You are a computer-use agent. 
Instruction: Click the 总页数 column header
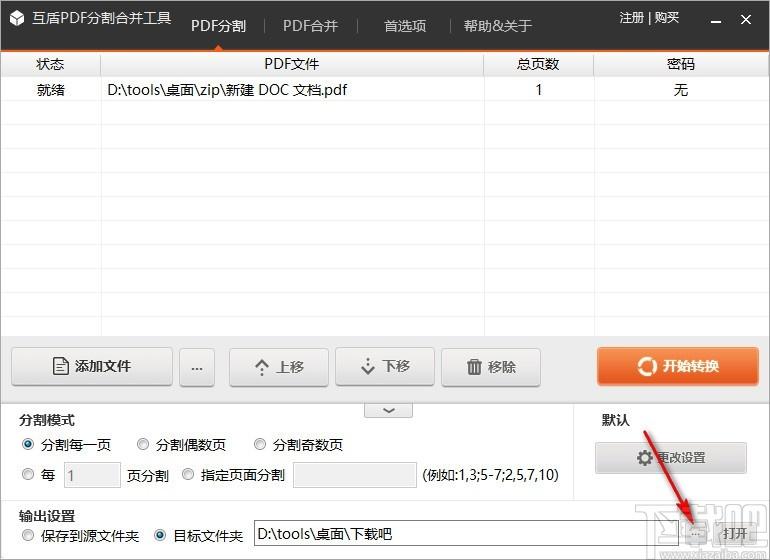click(538, 64)
